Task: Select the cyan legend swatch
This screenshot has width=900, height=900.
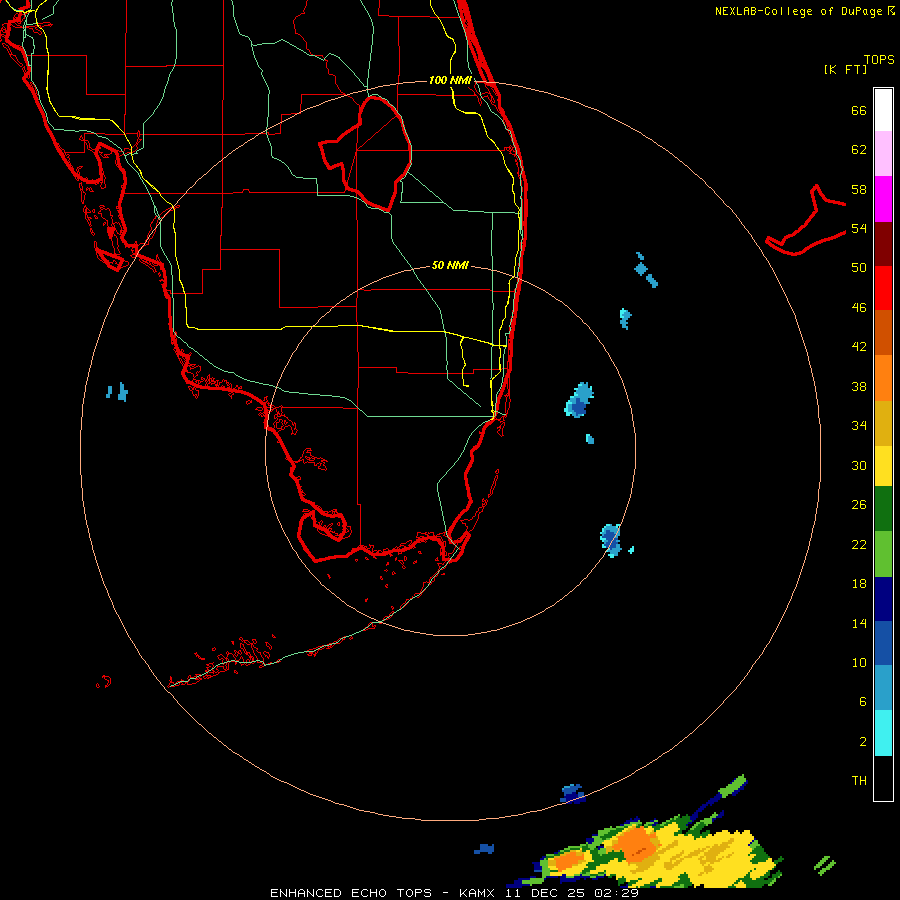Action: pyautogui.click(x=883, y=733)
